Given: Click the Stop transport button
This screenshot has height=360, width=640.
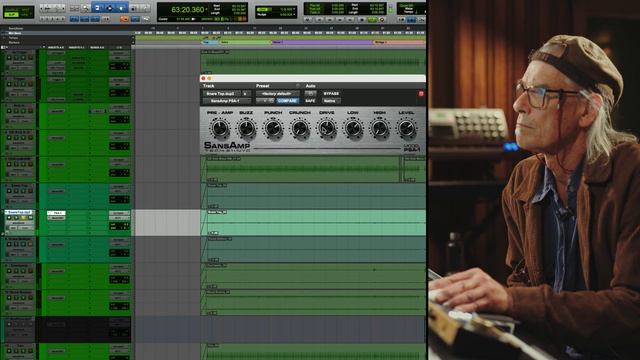Looking at the screenshot, I should click(x=361, y=19).
